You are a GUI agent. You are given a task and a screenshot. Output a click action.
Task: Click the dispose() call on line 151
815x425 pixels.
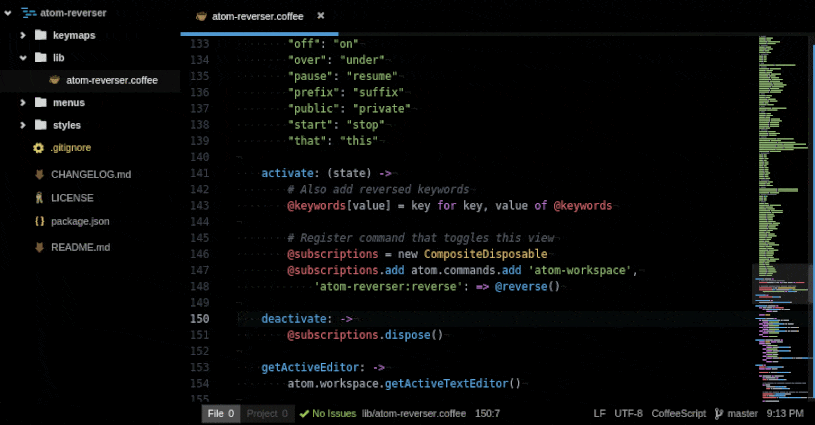click(x=414, y=335)
